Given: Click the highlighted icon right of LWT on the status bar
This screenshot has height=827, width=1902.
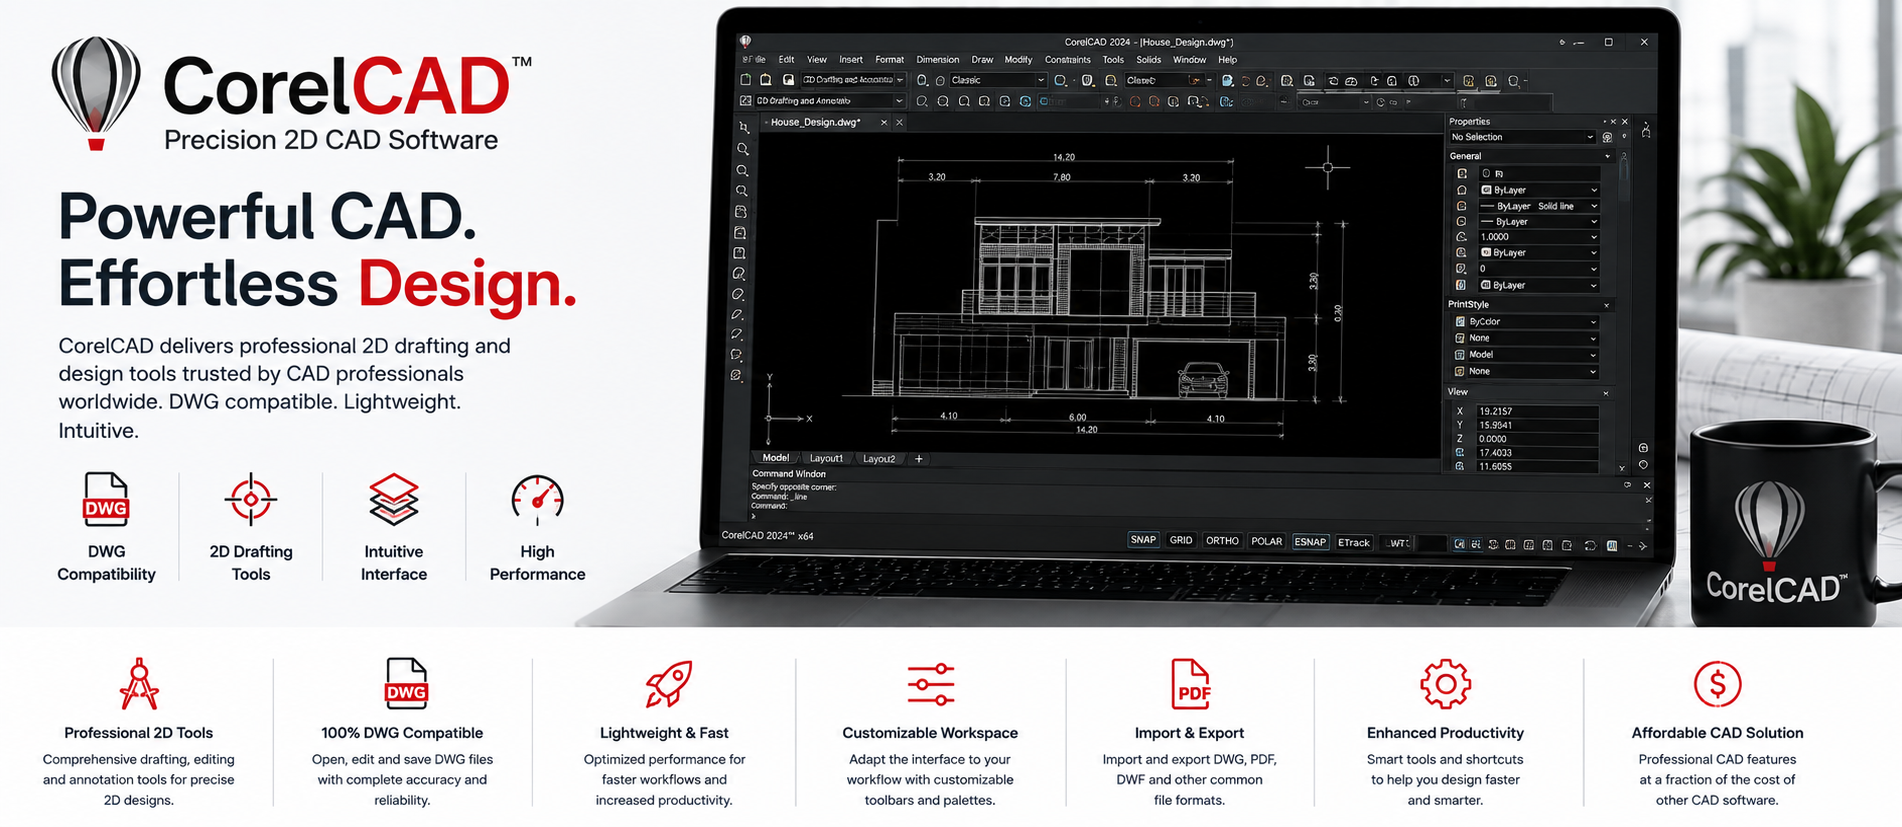Looking at the screenshot, I should click(x=1460, y=544).
